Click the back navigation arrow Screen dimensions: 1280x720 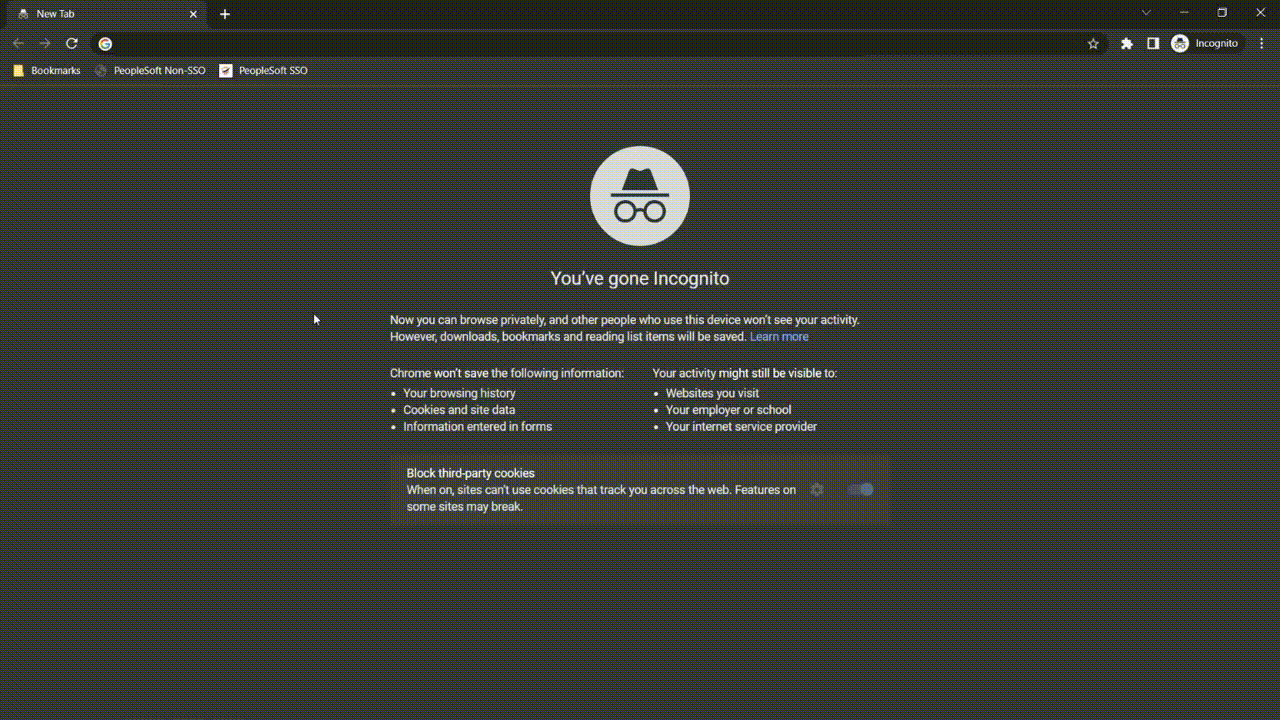18,43
